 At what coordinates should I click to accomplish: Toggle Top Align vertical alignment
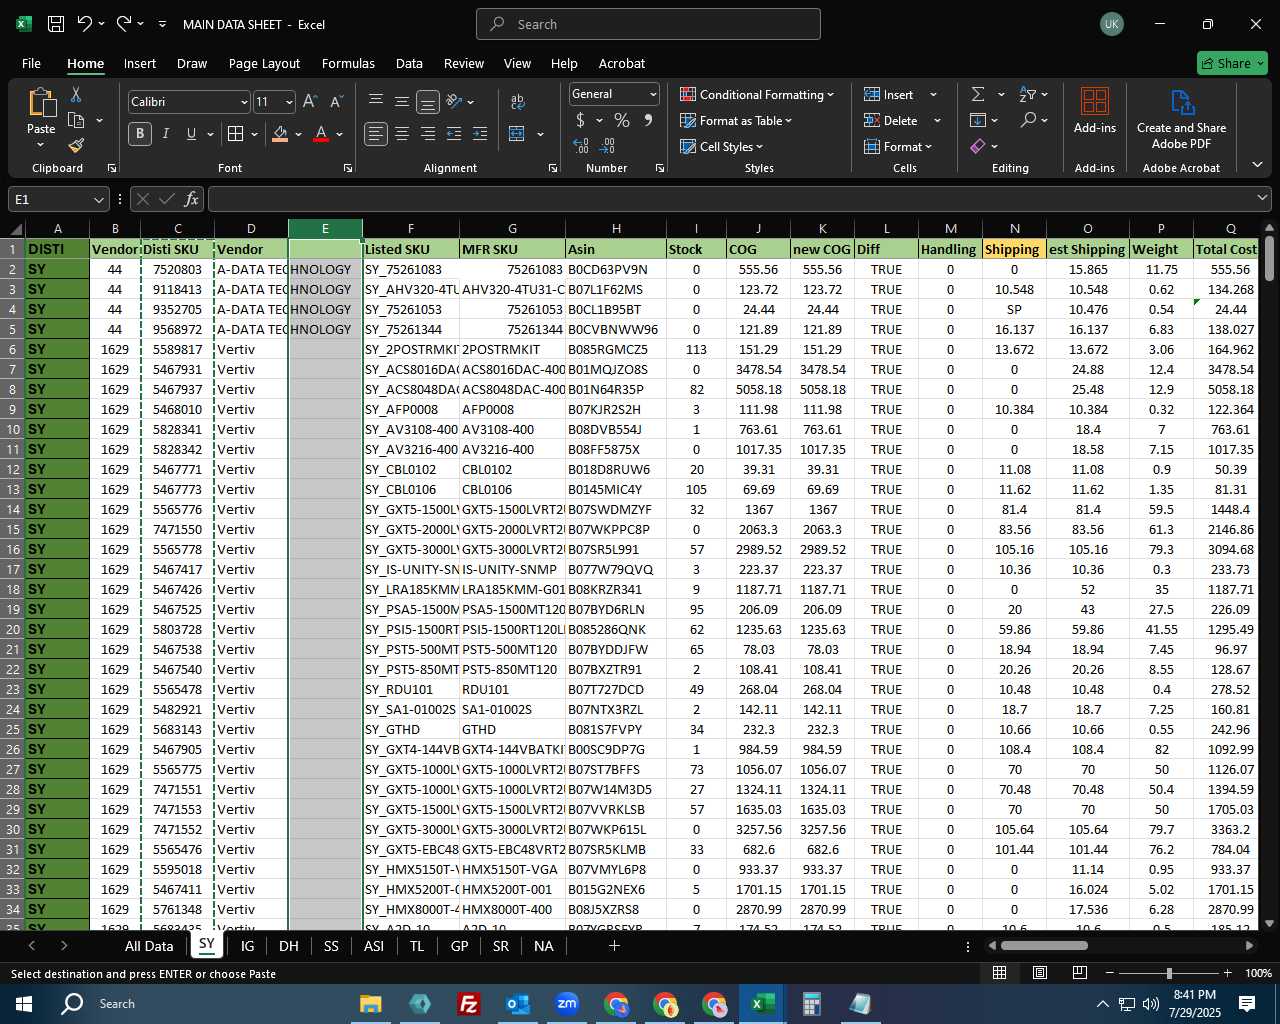click(376, 102)
